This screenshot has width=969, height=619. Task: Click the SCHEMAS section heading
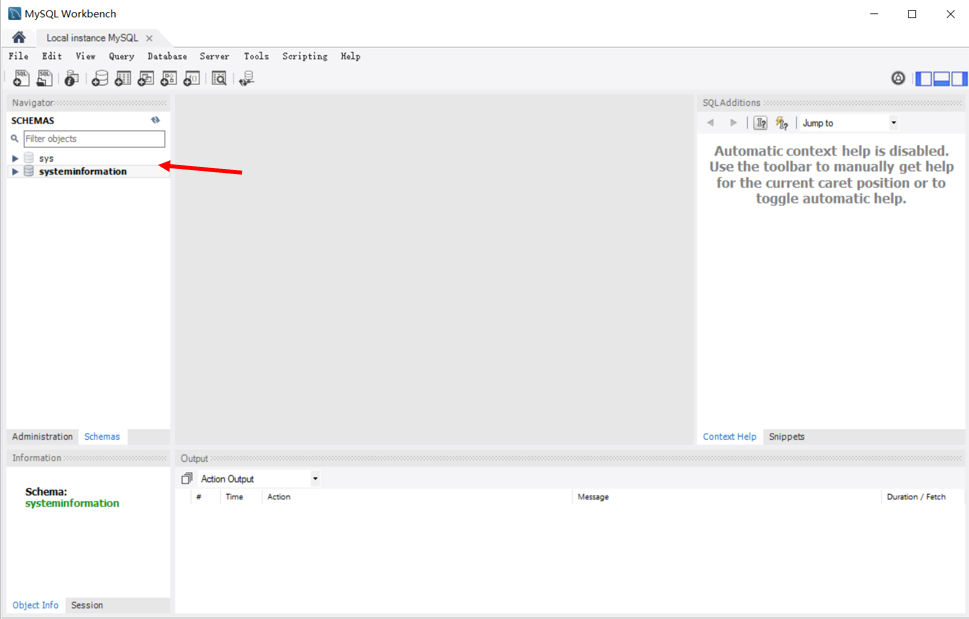point(33,120)
